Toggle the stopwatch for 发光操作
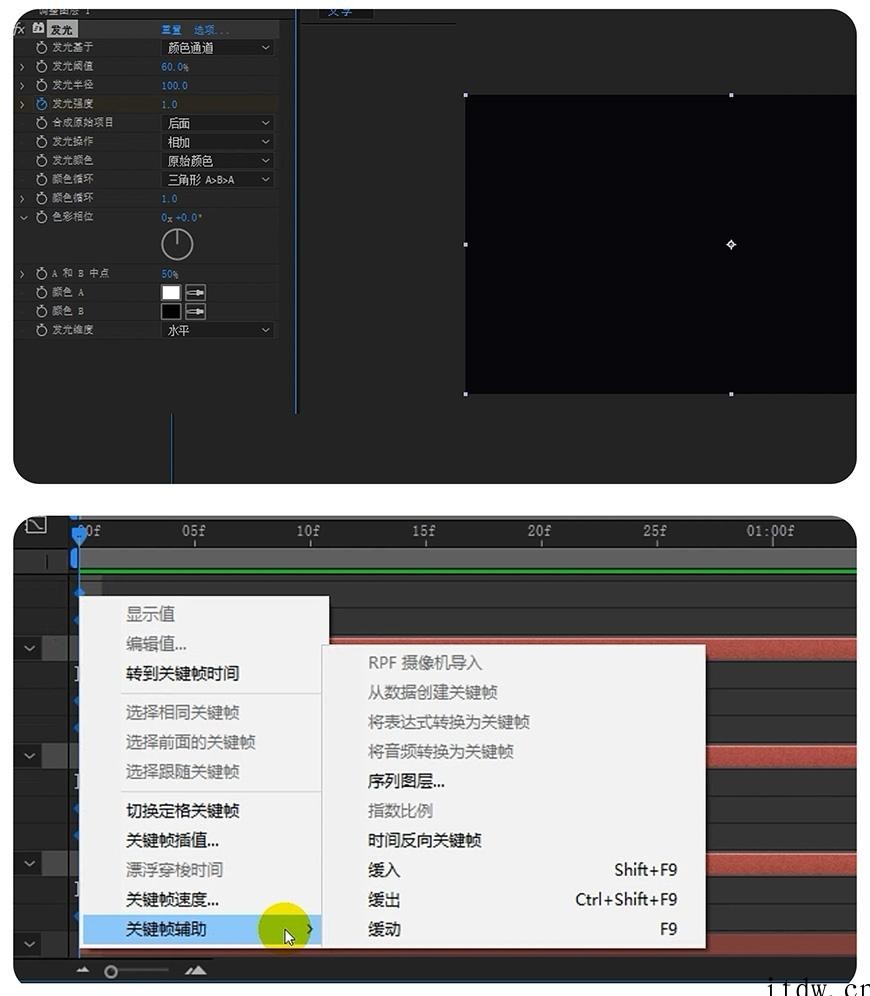This screenshot has width=870, height=996. (x=41, y=142)
